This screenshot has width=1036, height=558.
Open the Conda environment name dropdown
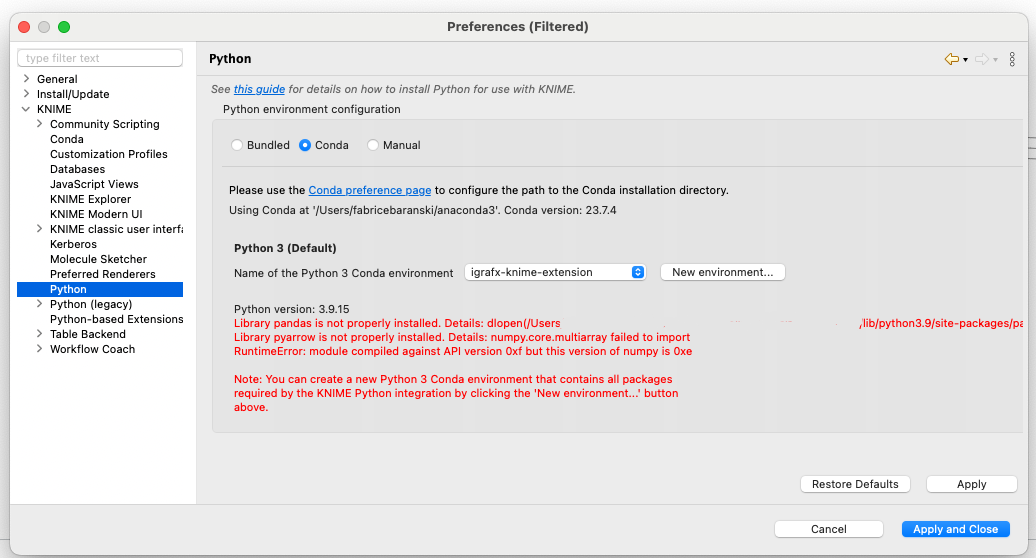click(556, 272)
